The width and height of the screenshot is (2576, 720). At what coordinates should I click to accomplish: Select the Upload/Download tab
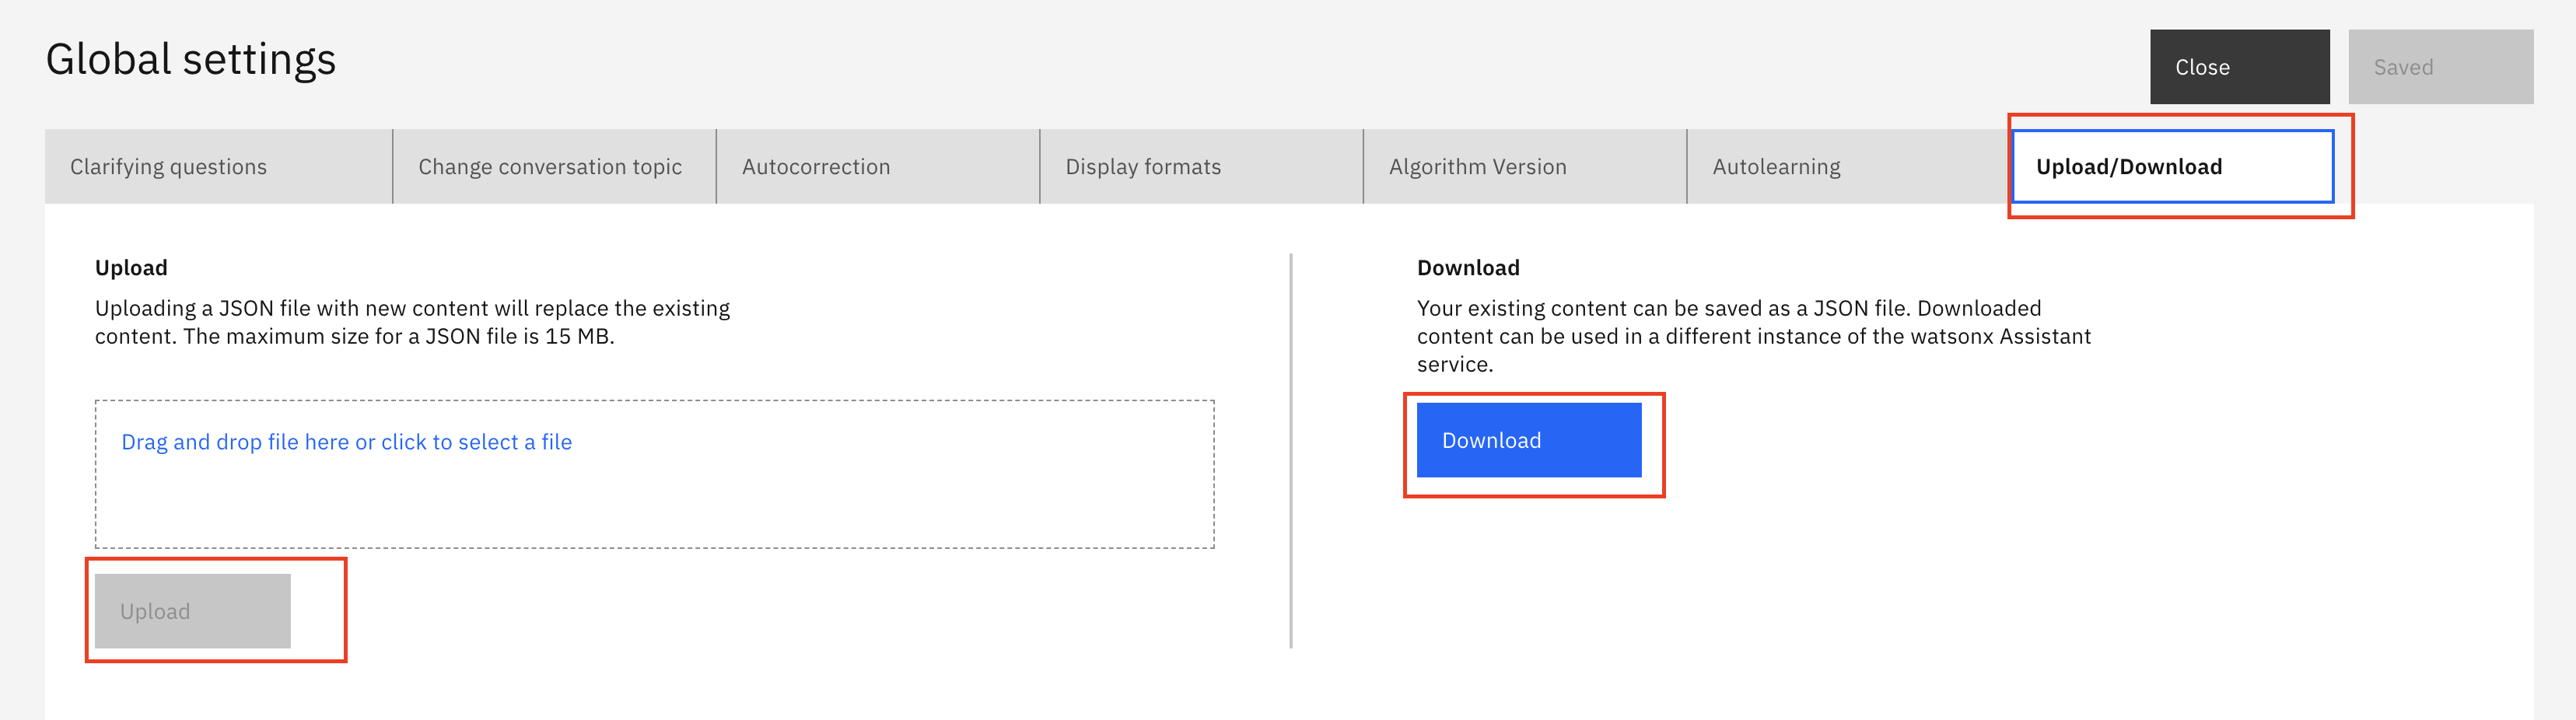2171,167
